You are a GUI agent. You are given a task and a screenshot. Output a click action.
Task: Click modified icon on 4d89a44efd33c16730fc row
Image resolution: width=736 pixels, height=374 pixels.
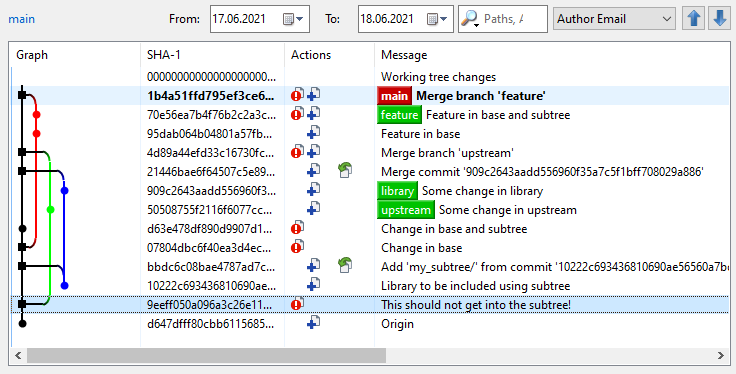(x=297, y=152)
